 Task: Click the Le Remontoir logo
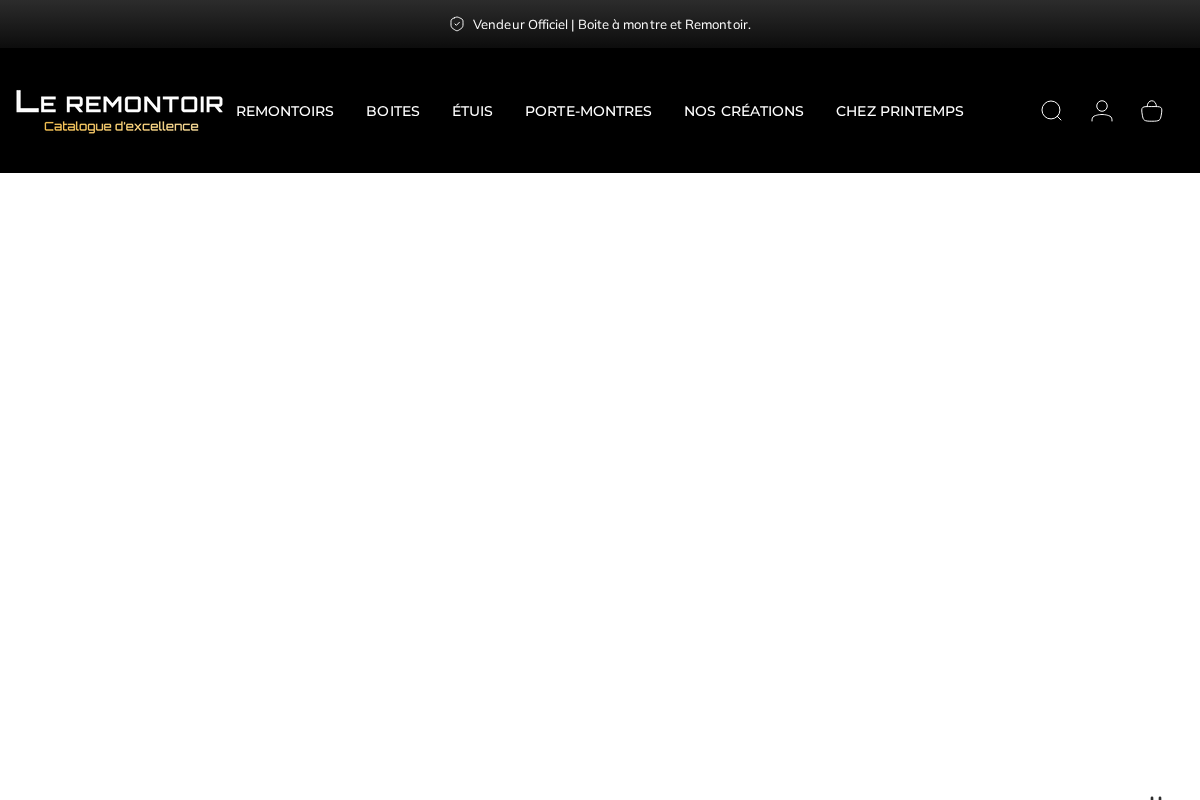coord(119,110)
